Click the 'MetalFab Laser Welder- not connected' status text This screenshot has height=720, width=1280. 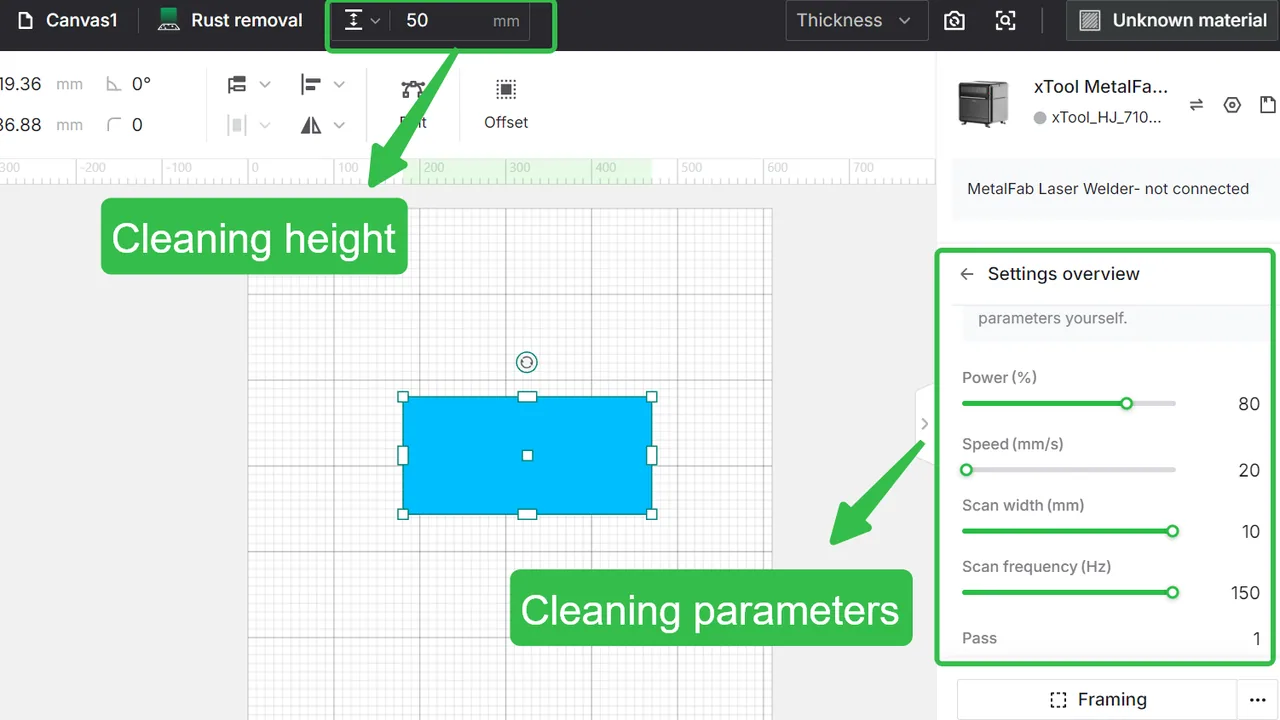1108,188
